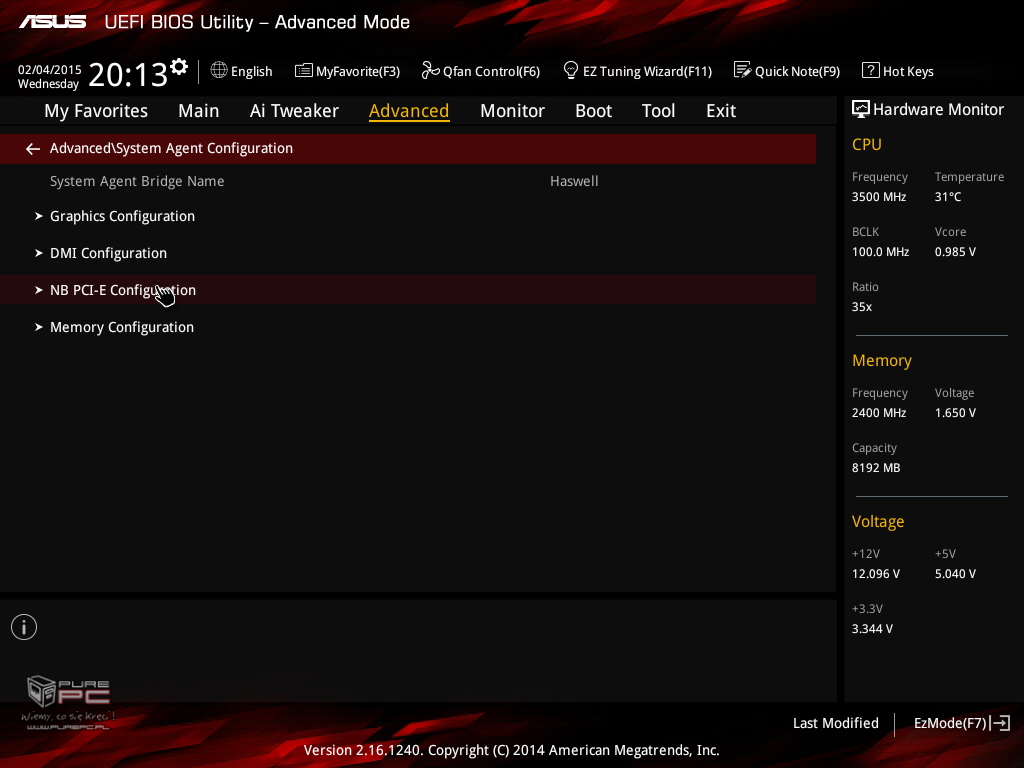Image resolution: width=1024 pixels, height=768 pixels.
Task: Open MyFavorite(F3) label
Action: (358, 71)
